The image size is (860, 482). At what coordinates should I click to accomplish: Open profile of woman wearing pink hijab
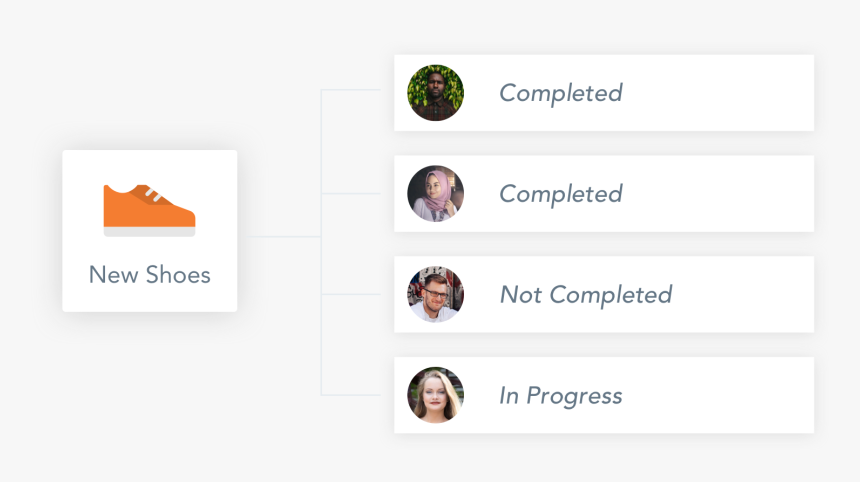(435, 194)
